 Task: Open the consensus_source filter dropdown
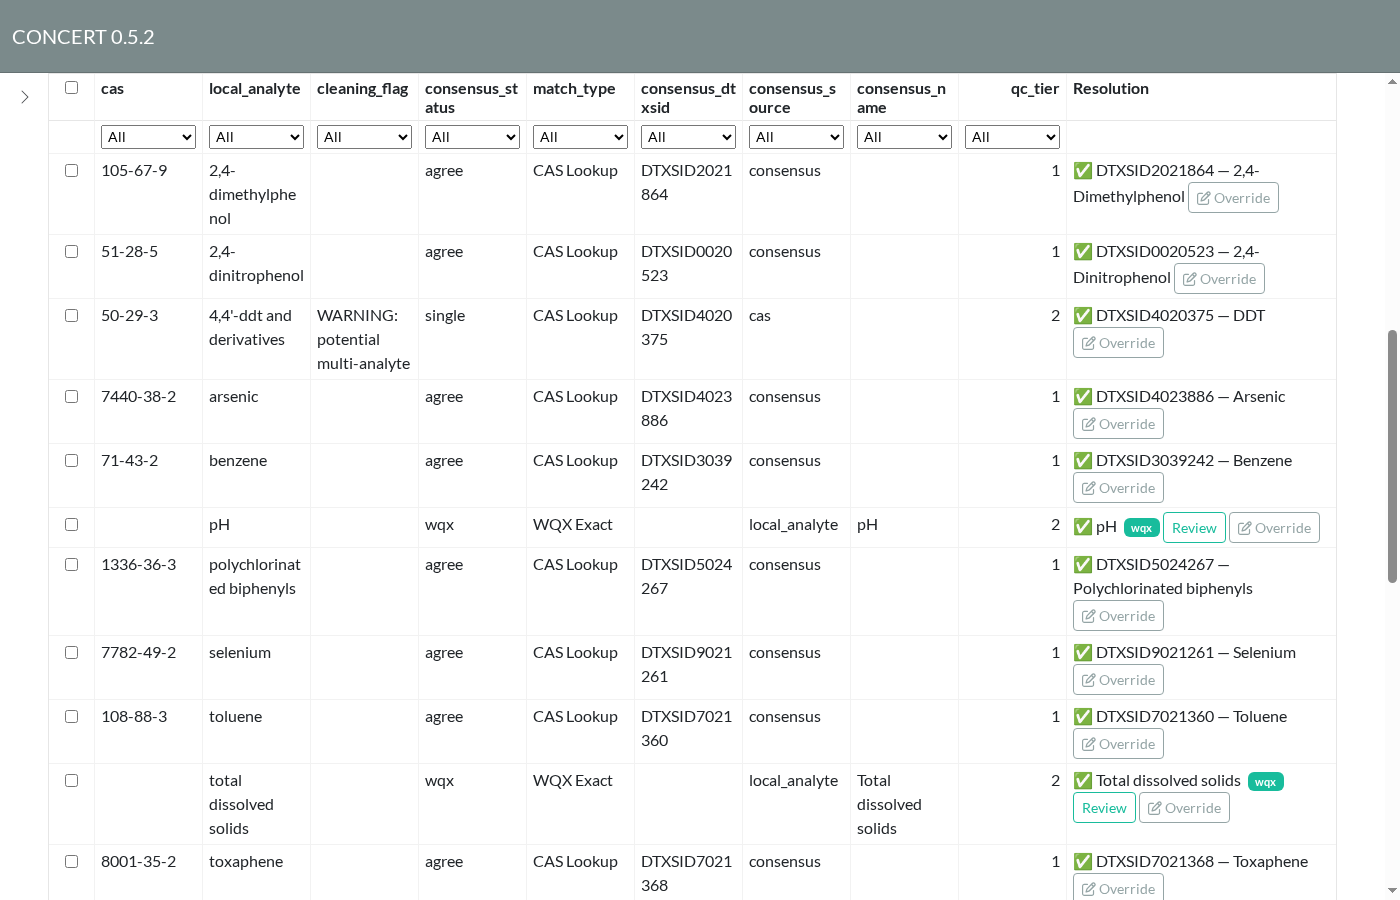click(796, 137)
